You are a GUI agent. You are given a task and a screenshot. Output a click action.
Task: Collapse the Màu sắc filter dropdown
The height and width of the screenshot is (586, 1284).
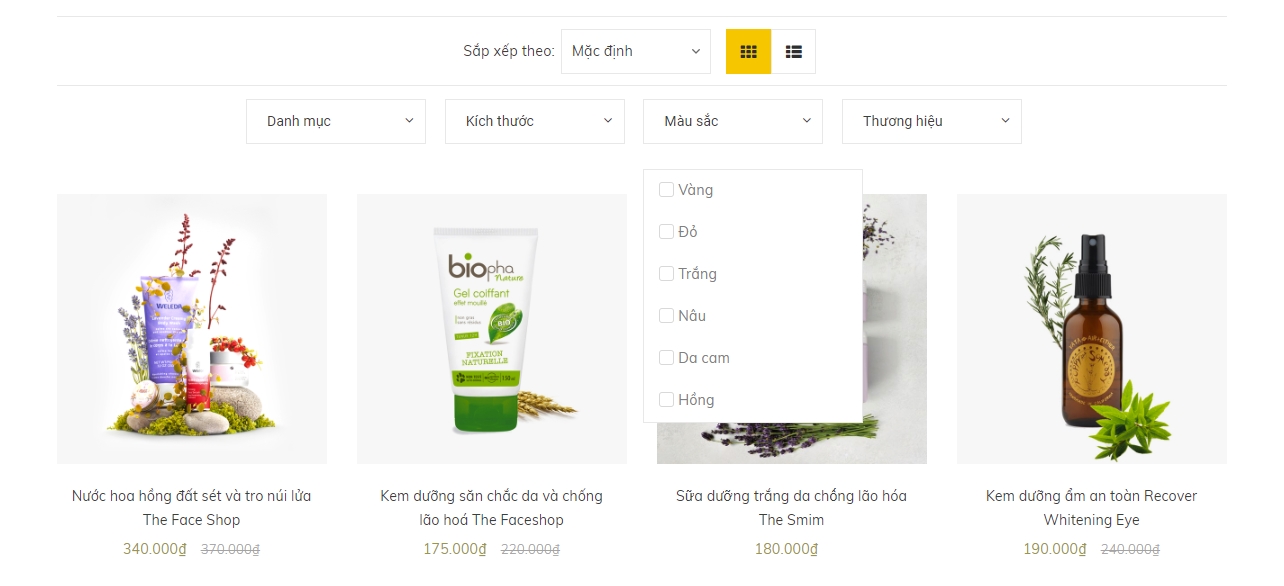(x=733, y=121)
